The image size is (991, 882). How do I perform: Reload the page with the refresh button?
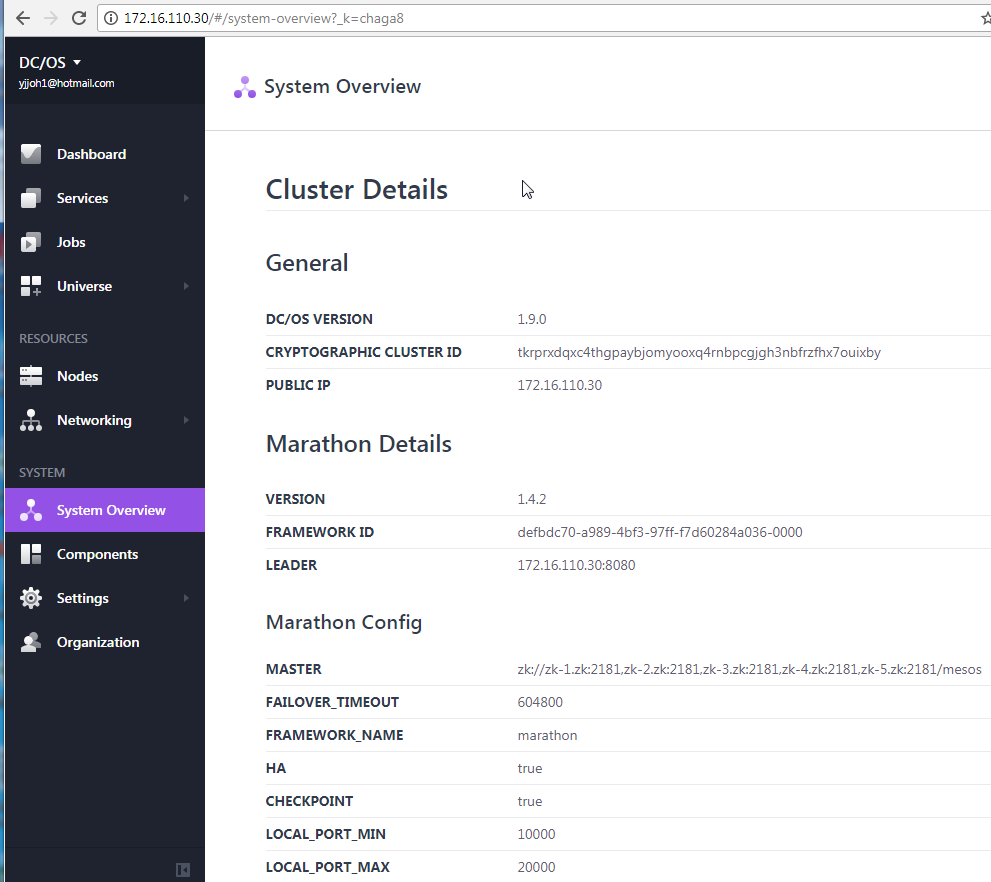[x=79, y=17]
